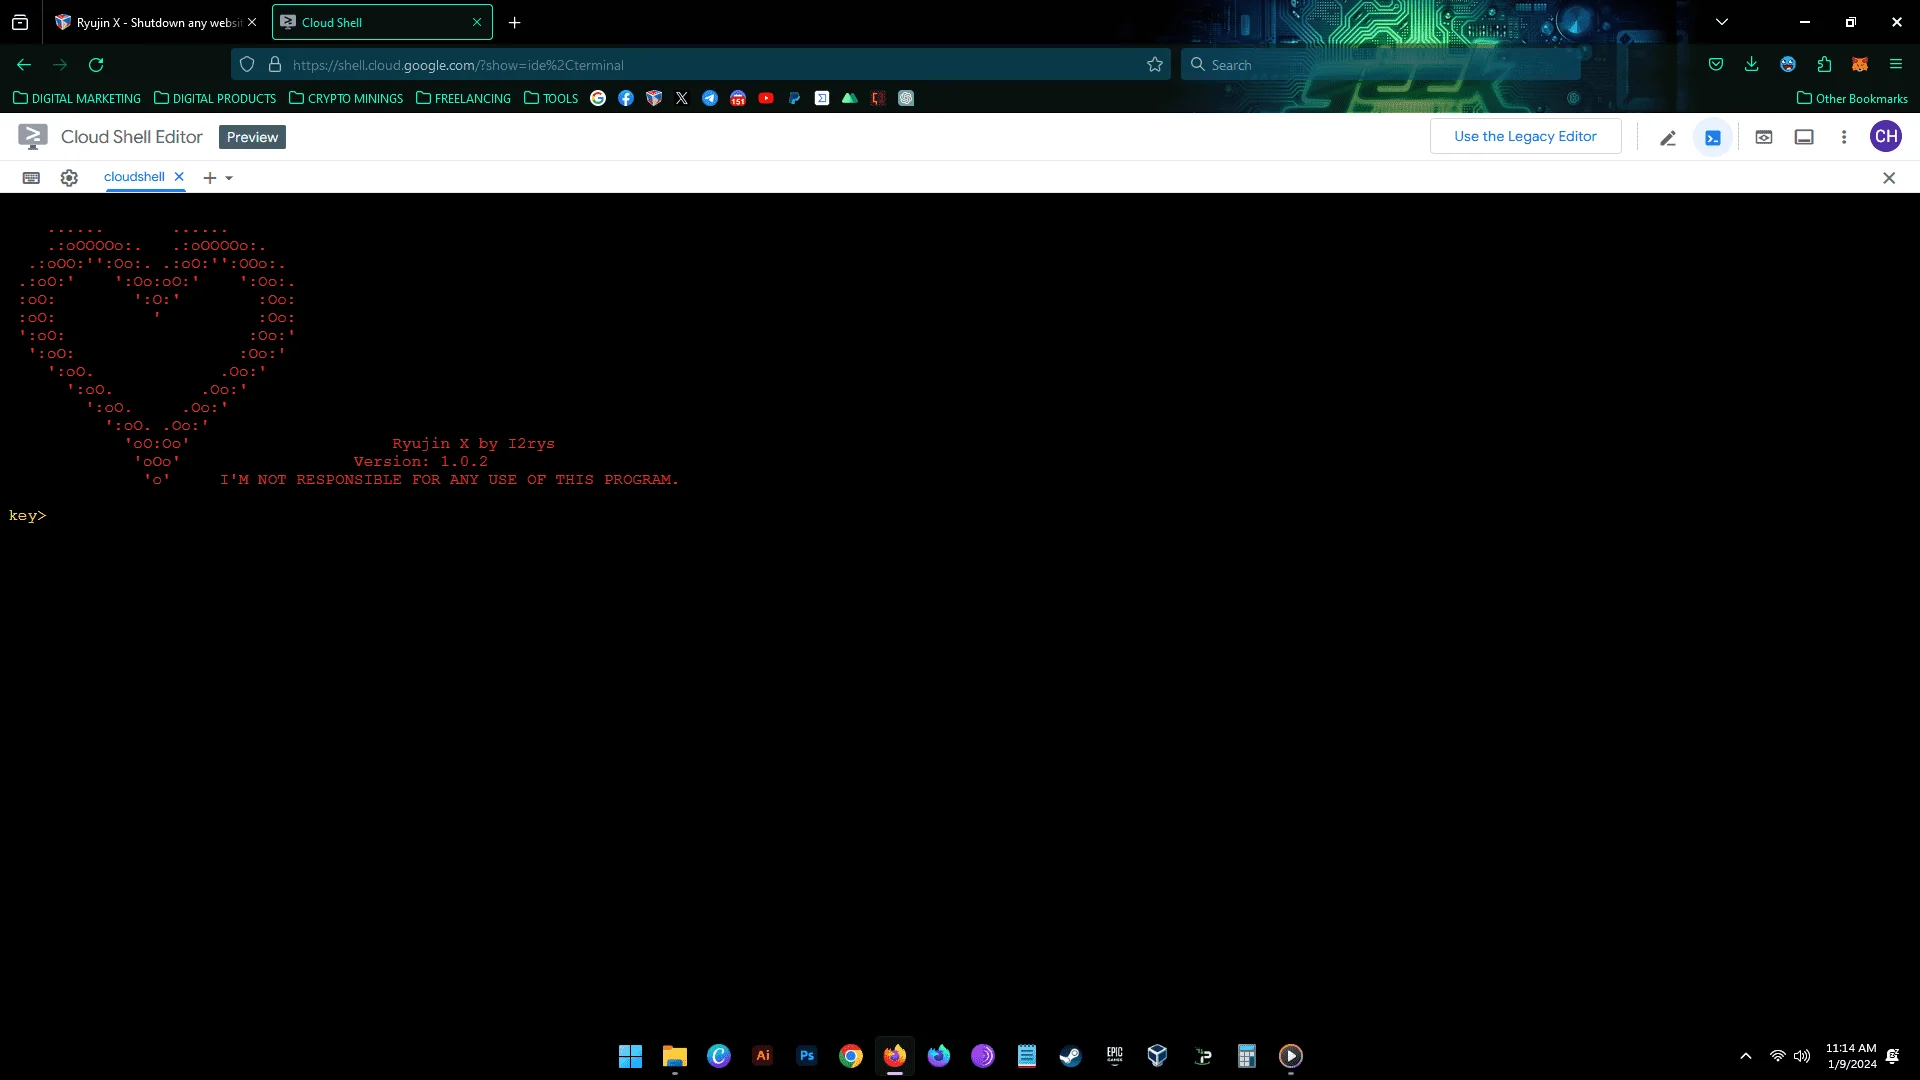This screenshot has height=1080, width=1920.
Task: Click the 'Ryujin X by I2rys' text
Action: tap(473, 444)
